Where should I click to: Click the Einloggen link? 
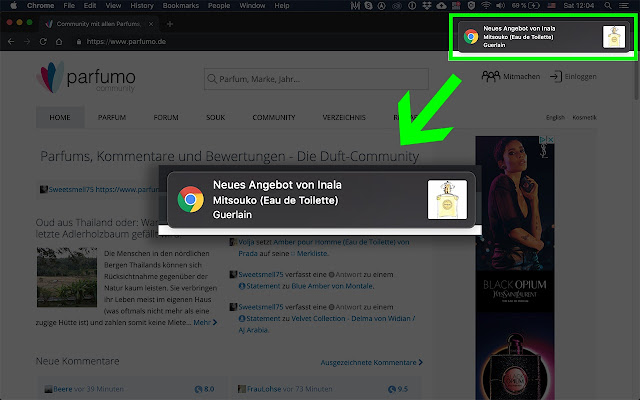580,76
